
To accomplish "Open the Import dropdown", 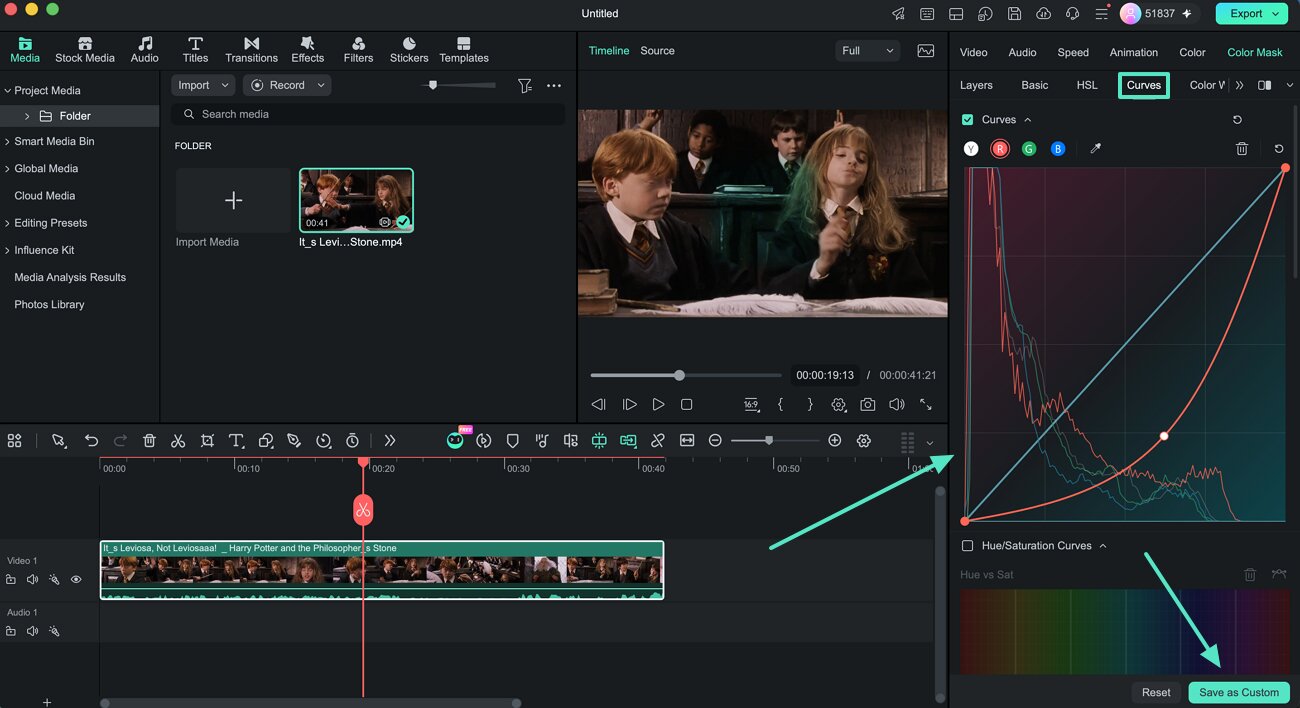I will (x=203, y=86).
